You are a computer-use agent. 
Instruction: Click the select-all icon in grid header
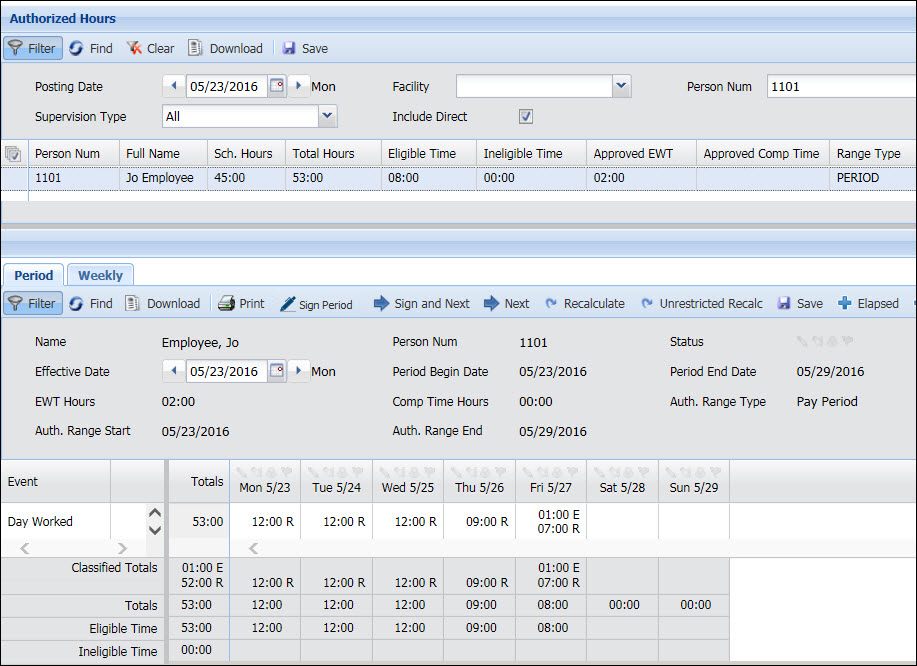pos(14,154)
